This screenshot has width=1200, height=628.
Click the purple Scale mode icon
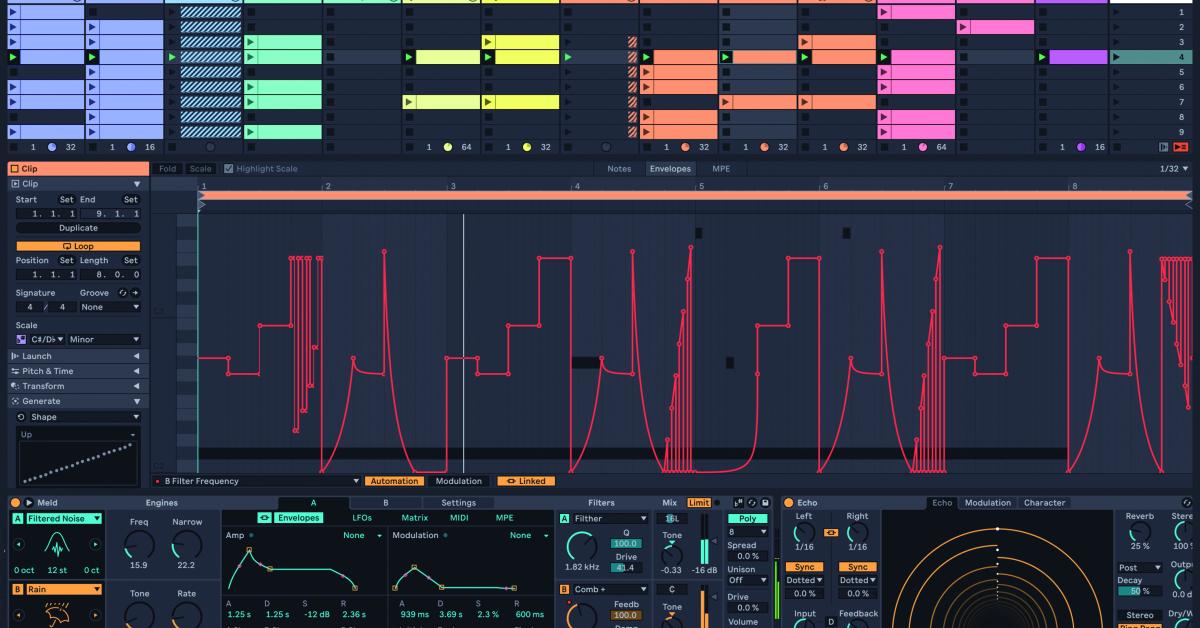click(x=21, y=340)
